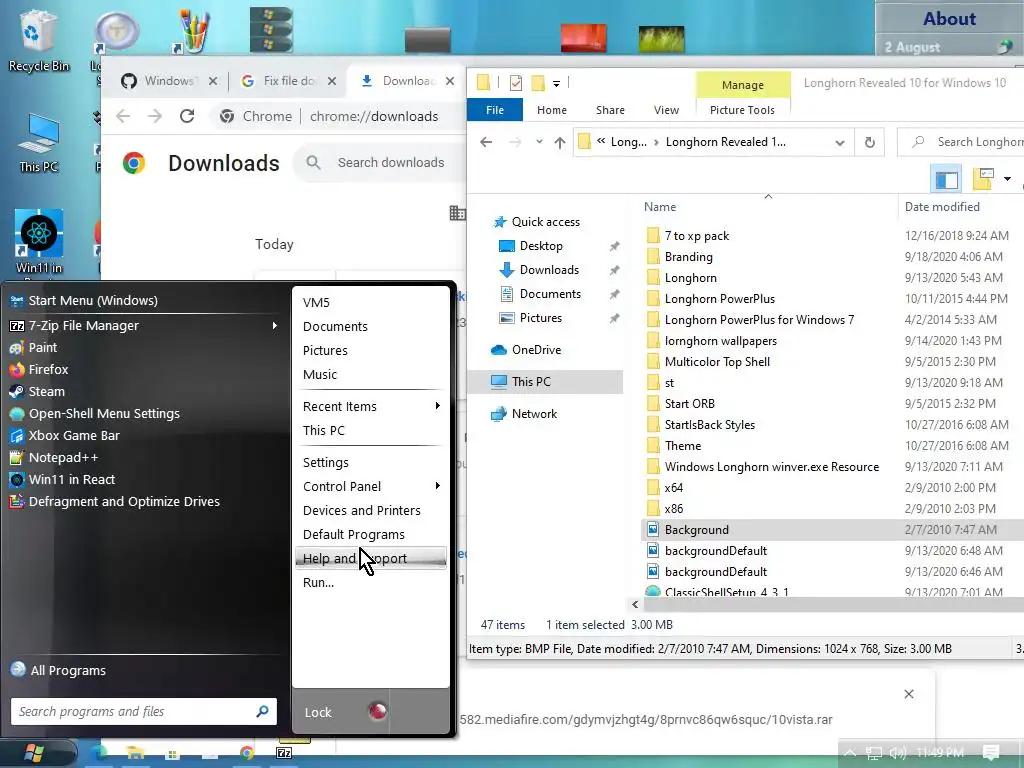The image size is (1024, 768).
Task: Open the address bar history dropdown
Action: (840, 142)
